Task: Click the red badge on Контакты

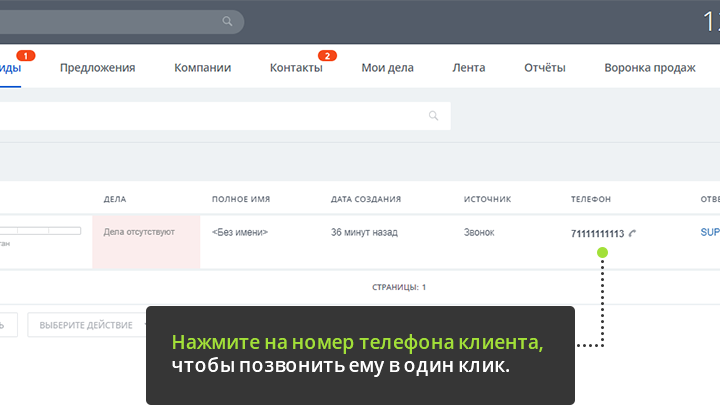Action: [x=327, y=56]
